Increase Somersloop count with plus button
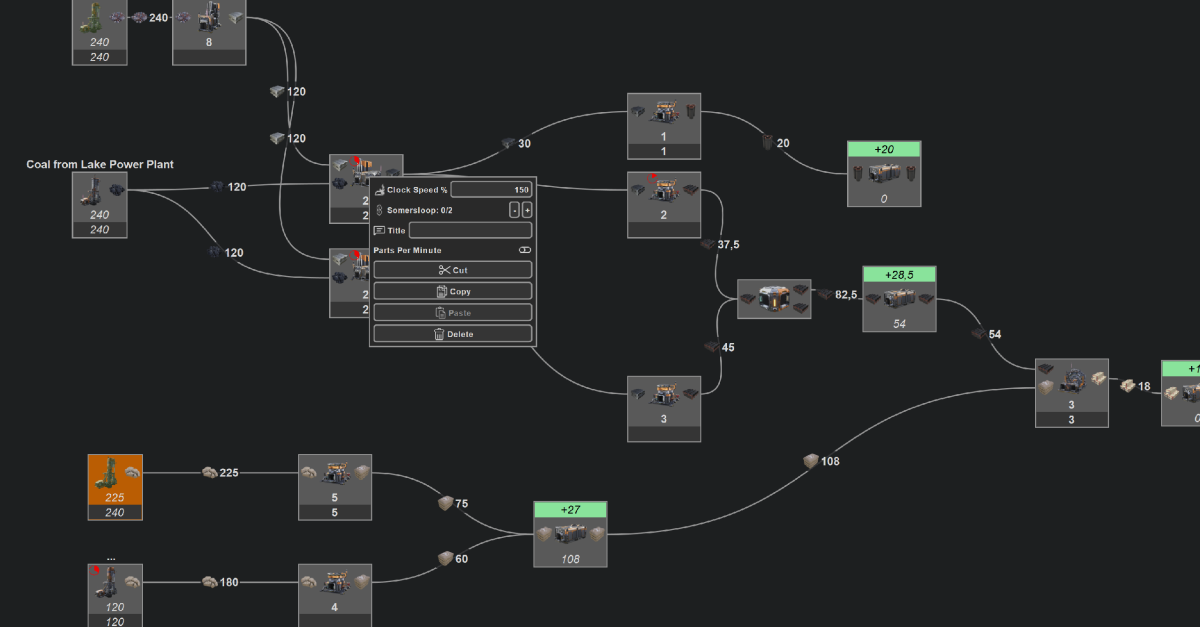Screen dimensions: 1200x627 [527, 210]
